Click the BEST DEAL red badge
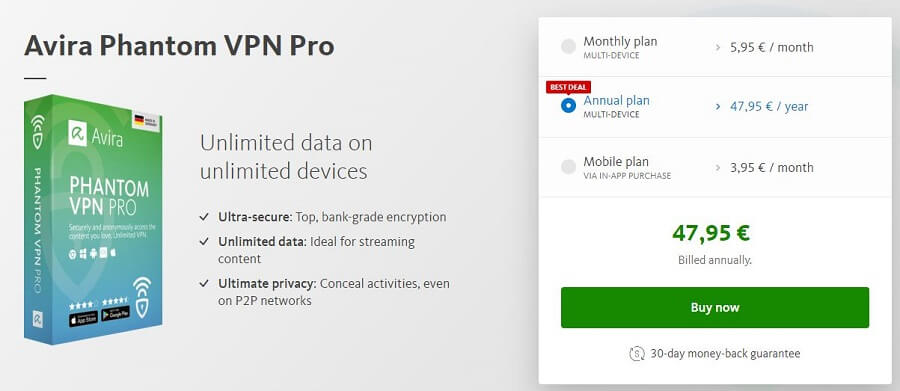This screenshot has width=900, height=391. tap(568, 87)
